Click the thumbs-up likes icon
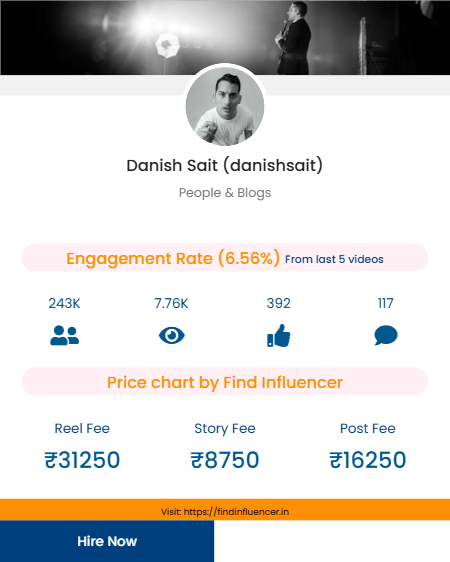This screenshot has height=562, width=450. pos(279,335)
